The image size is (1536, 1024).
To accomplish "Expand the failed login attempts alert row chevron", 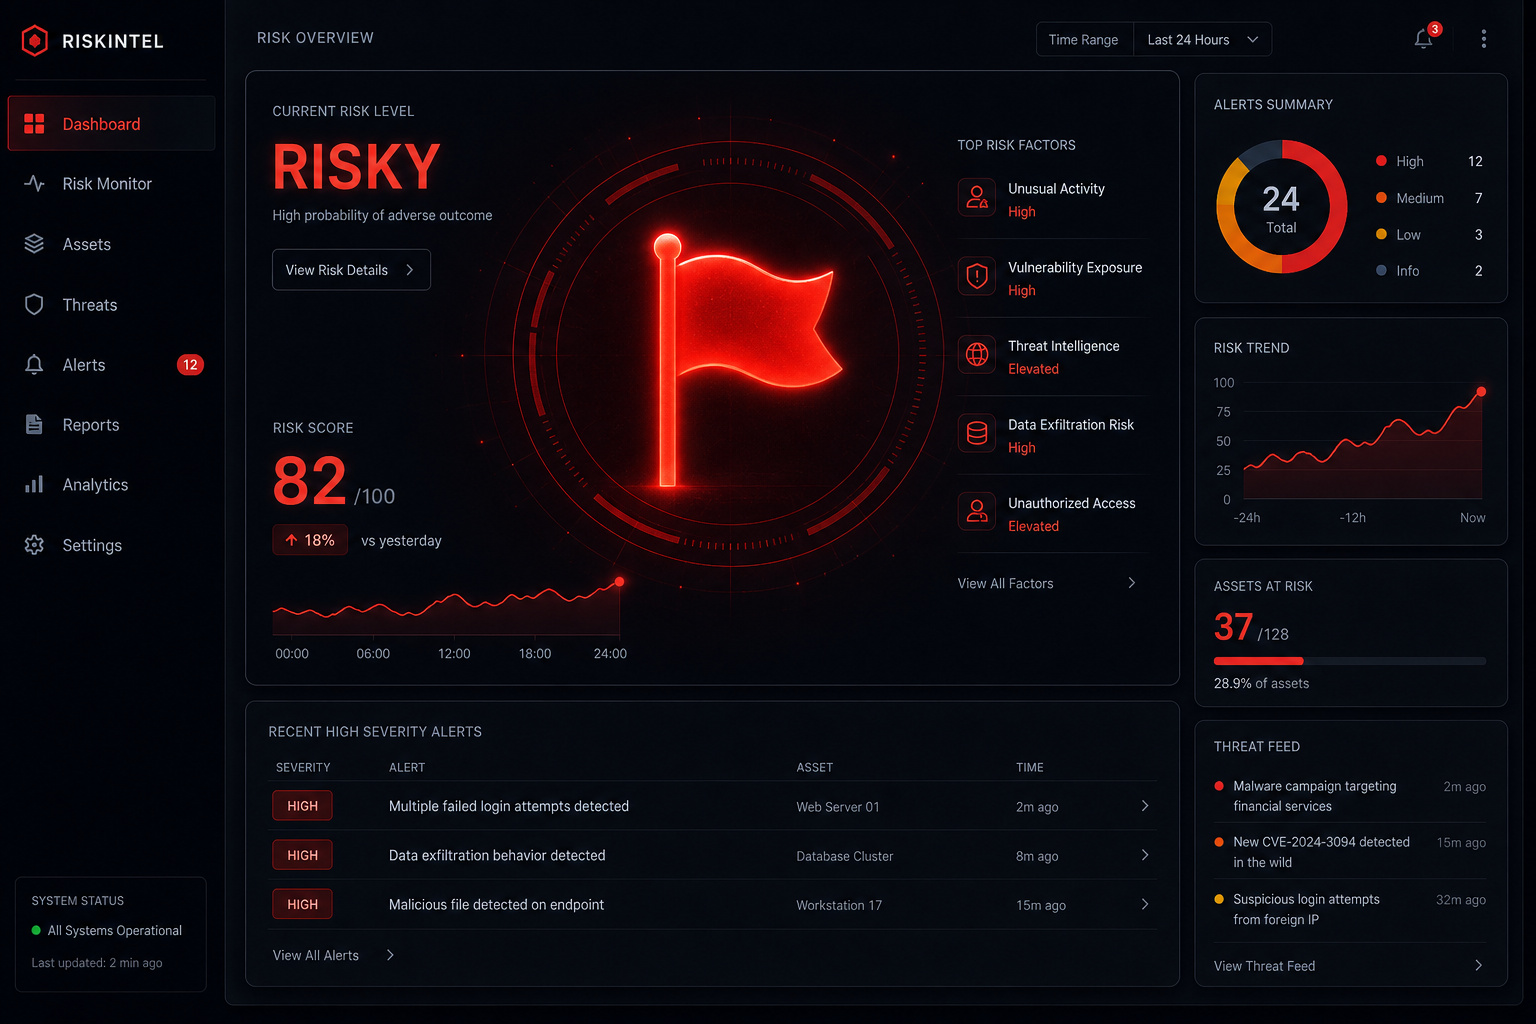I will [1145, 806].
